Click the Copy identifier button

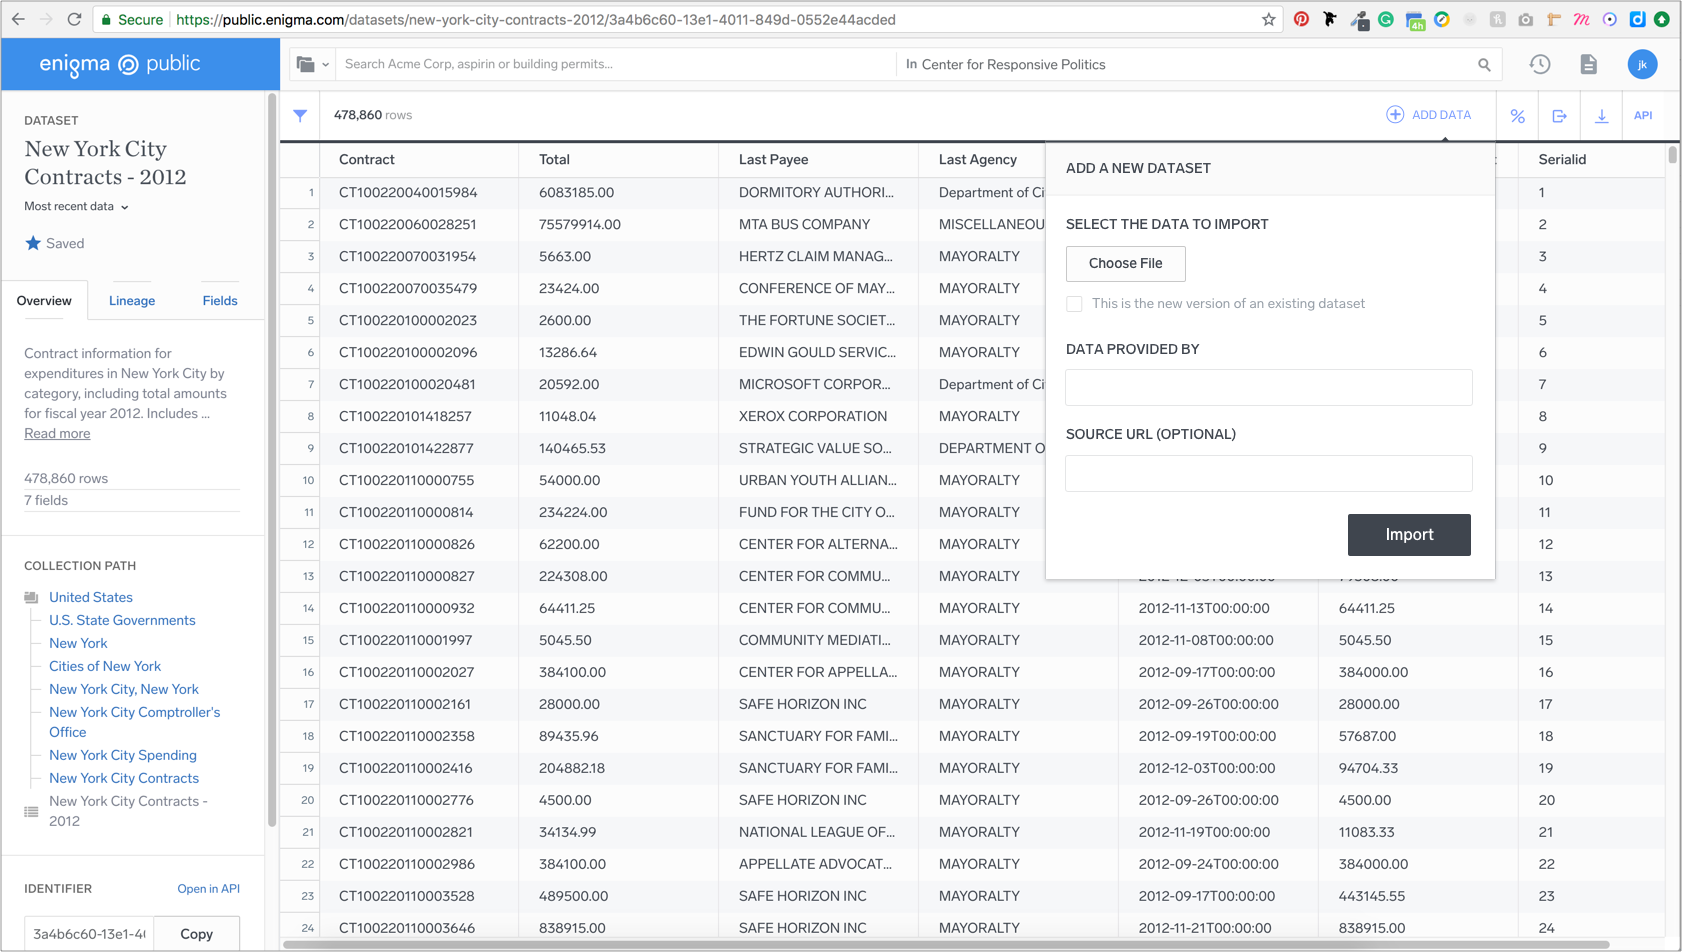click(196, 933)
